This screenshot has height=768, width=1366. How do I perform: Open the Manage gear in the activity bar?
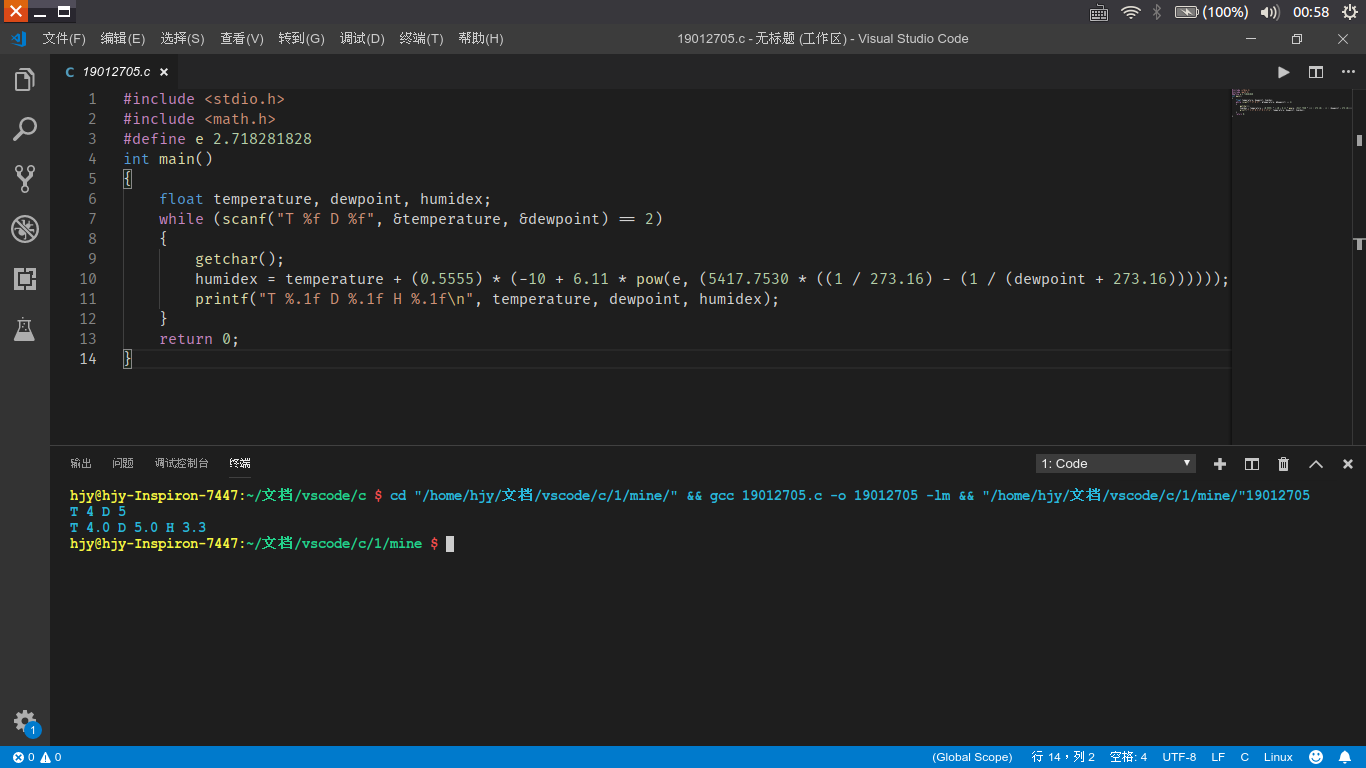25,718
